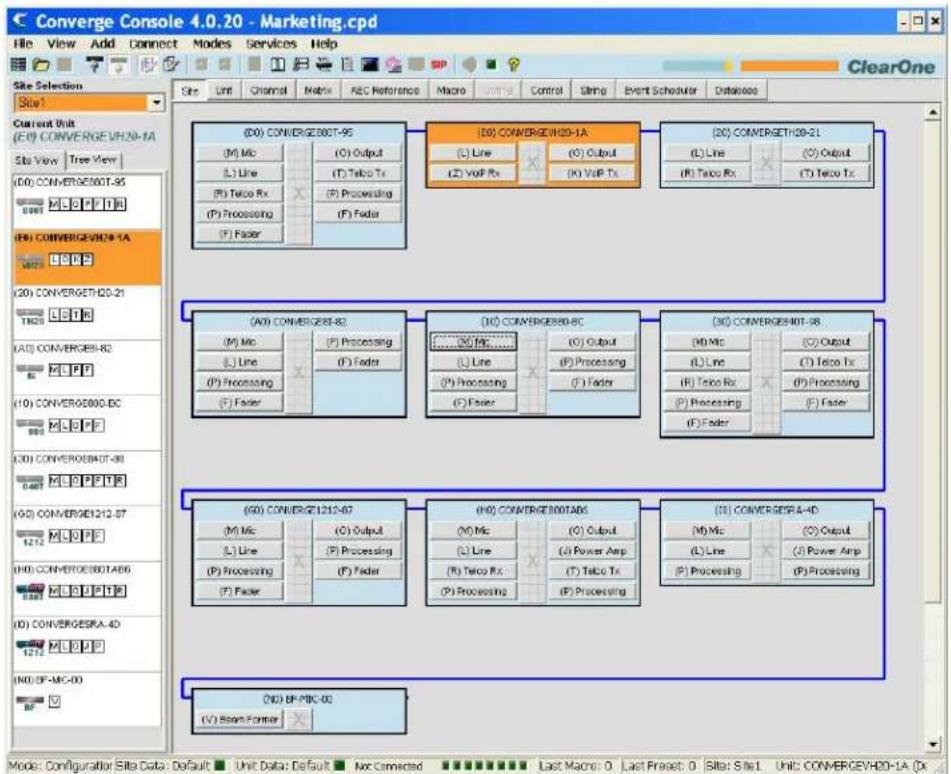
Task: Click the (D0) CONVERGE880T-95 box title
Action: tap(298, 132)
